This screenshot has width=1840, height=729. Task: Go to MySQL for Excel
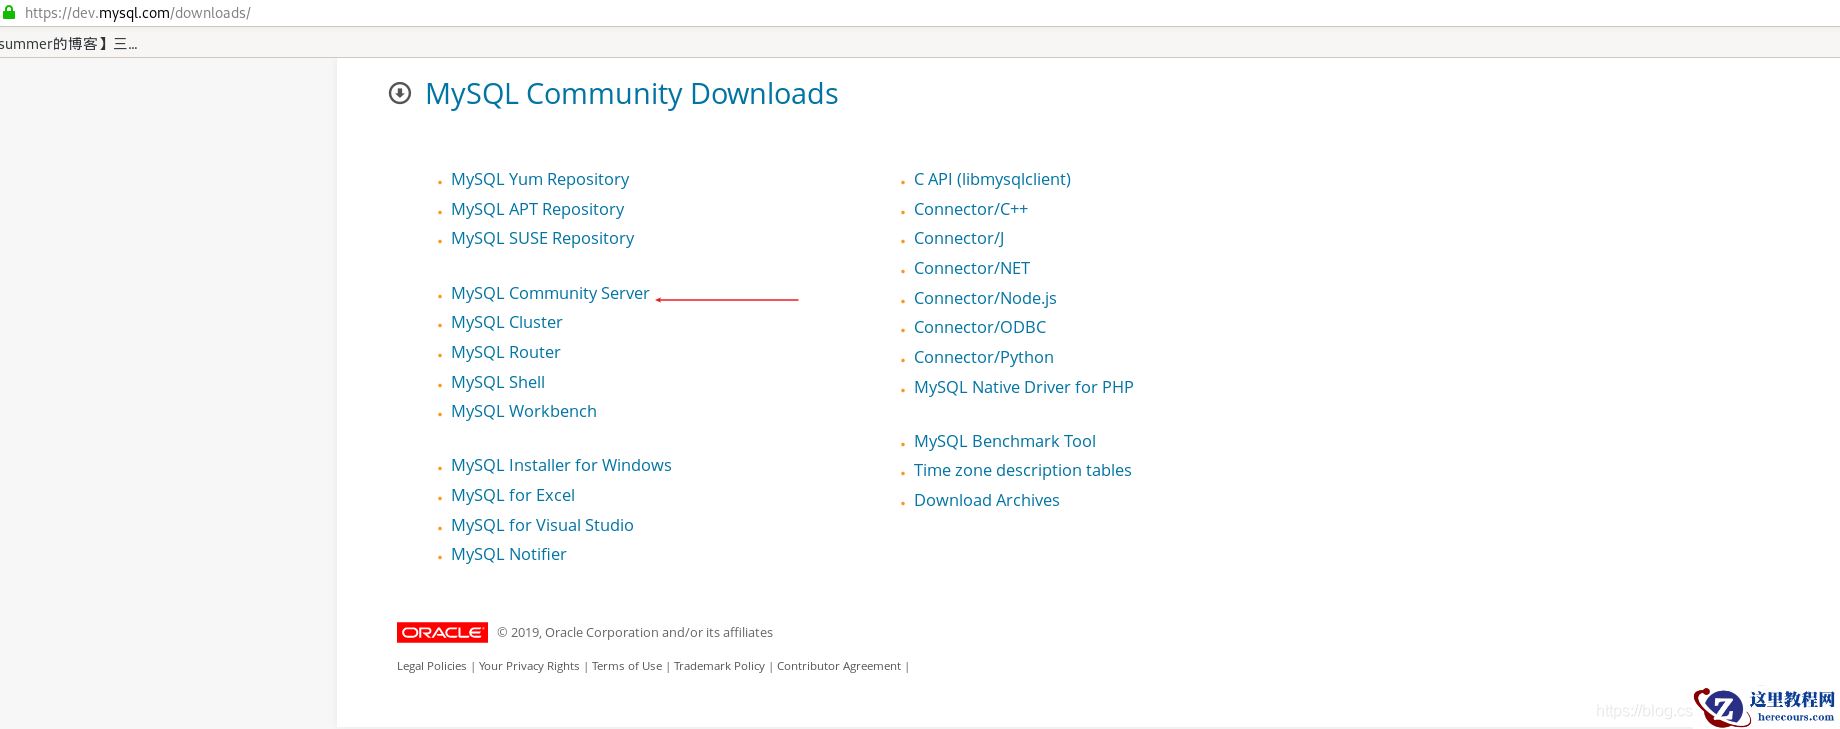(513, 495)
